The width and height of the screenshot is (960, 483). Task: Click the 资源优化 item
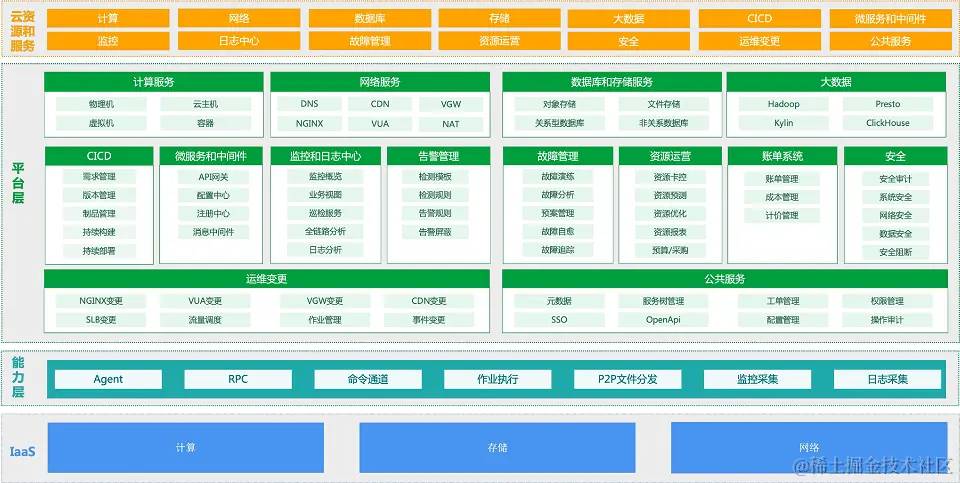tap(670, 214)
